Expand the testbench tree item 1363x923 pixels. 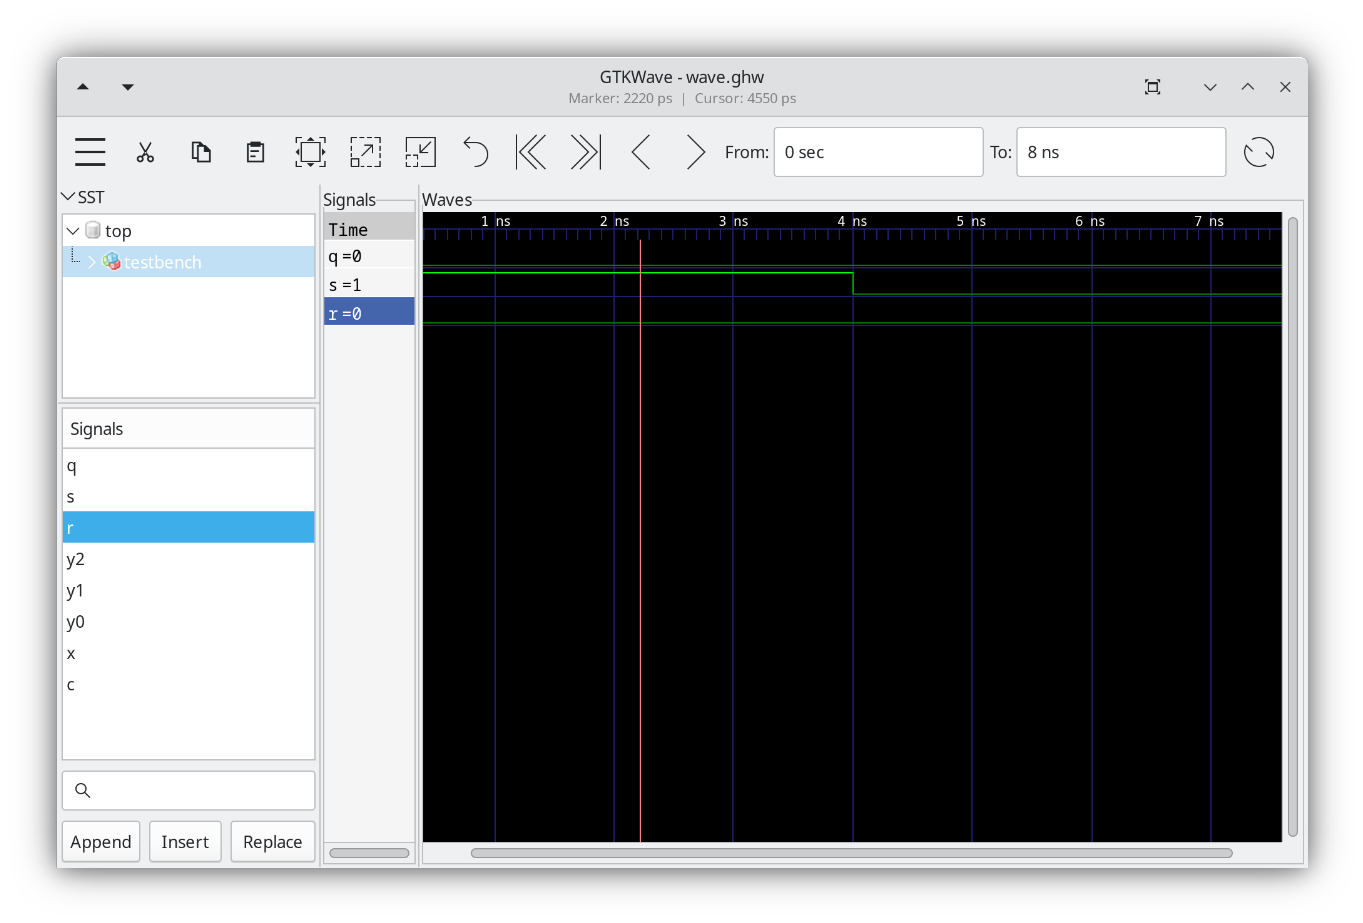click(x=91, y=261)
